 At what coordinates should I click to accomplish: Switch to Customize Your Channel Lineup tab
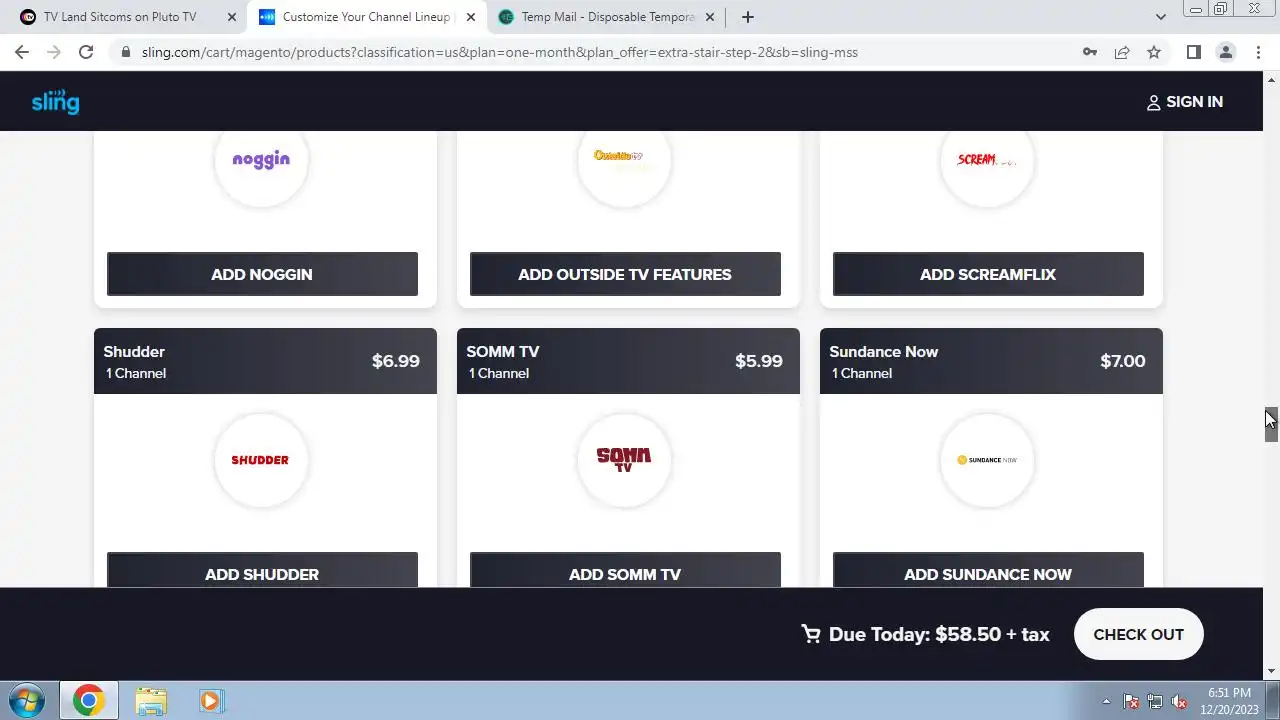366,17
